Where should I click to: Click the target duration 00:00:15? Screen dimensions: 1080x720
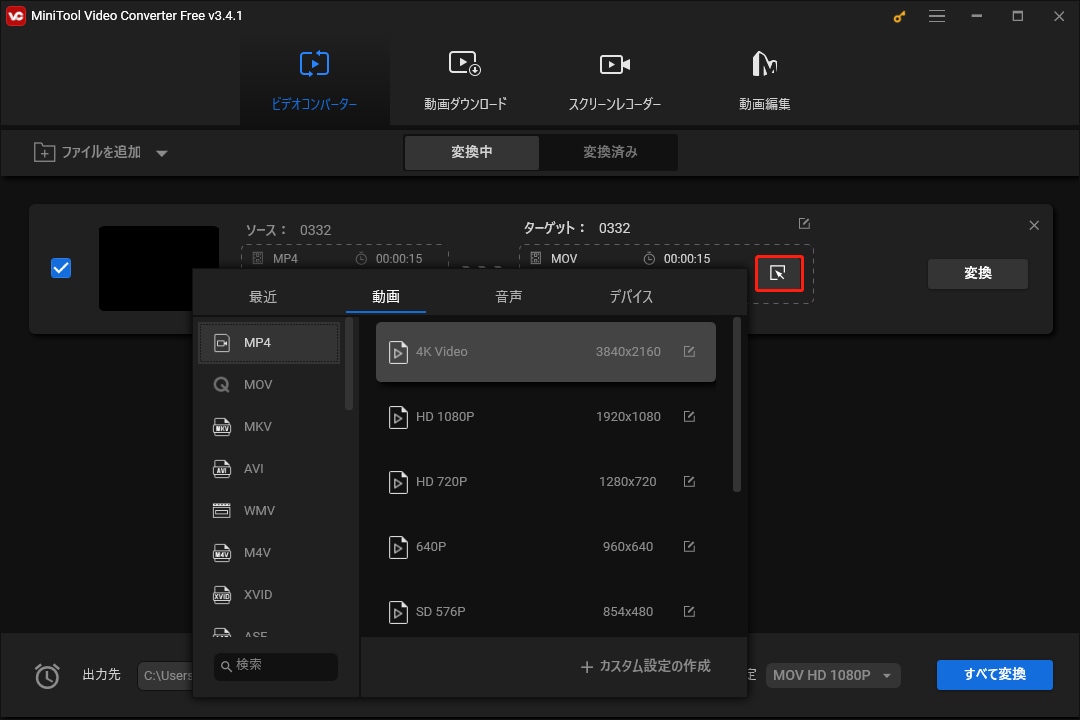click(687, 258)
